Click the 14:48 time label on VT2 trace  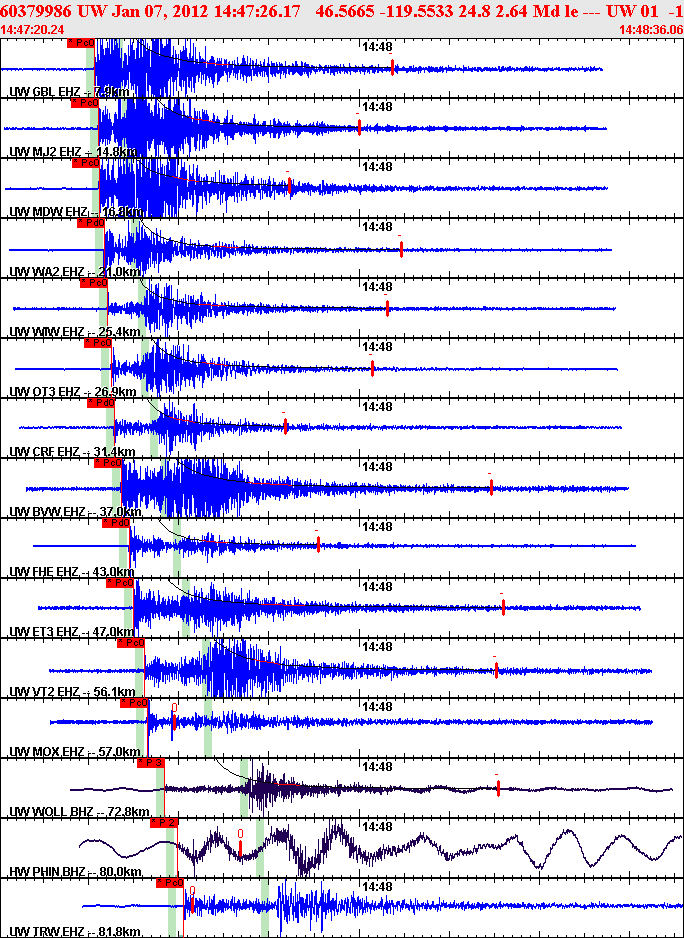tap(377, 646)
